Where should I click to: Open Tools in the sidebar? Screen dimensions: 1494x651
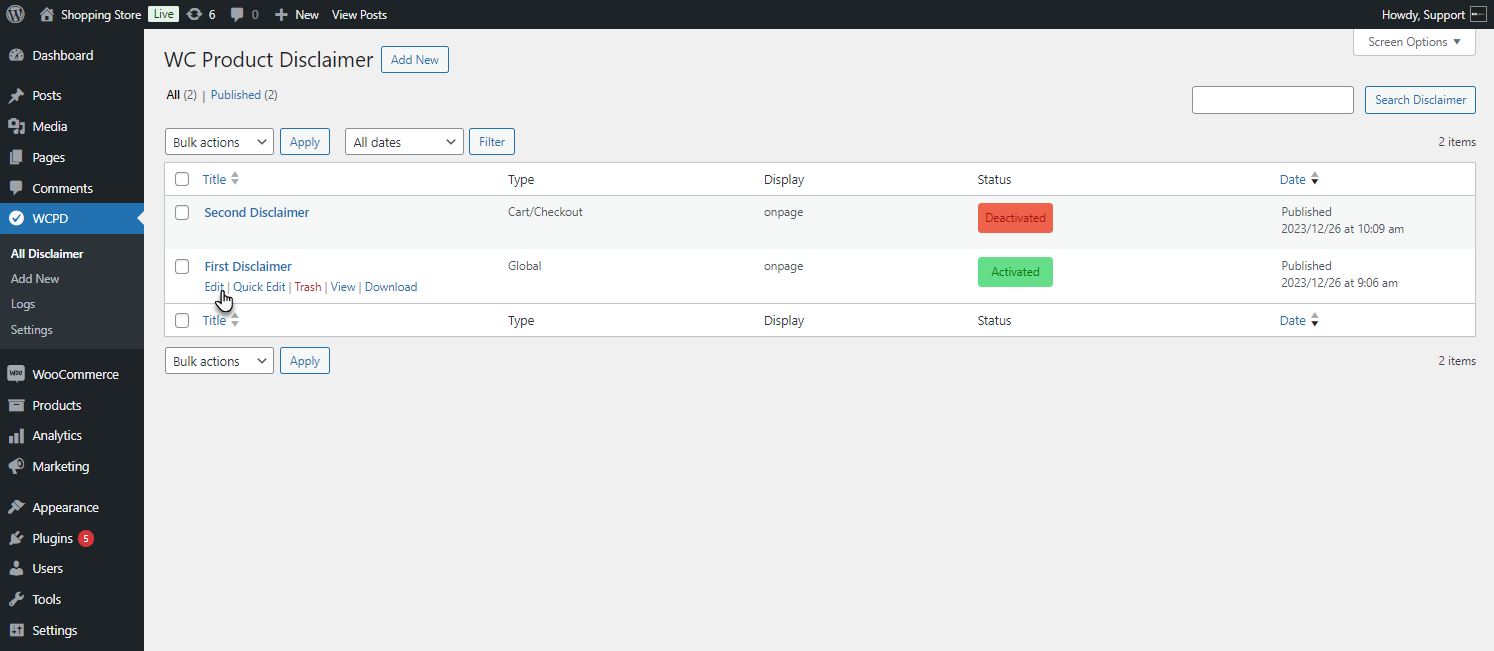coord(72,599)
